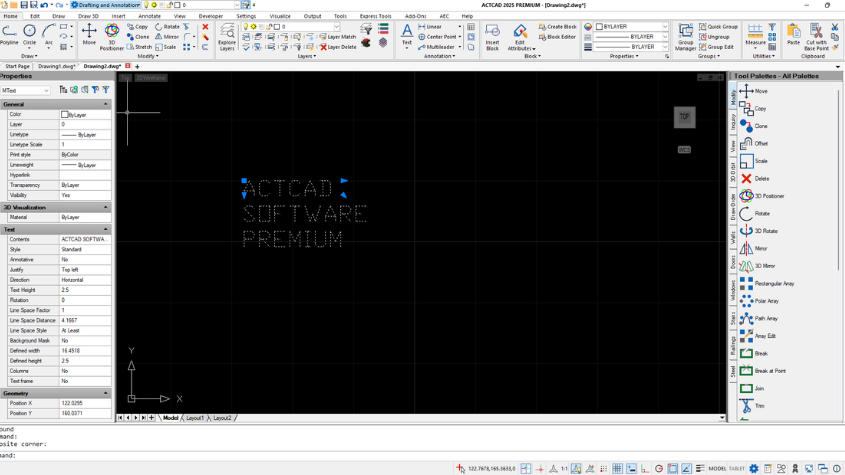Open the Block Editor

click(557, 37)
